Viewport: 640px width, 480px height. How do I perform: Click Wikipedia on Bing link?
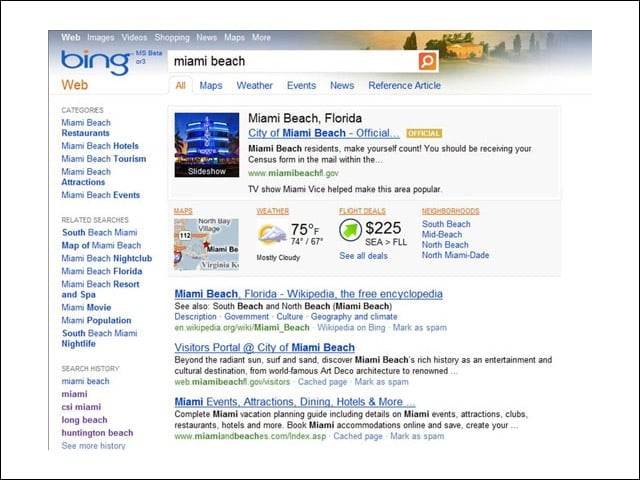tap(351, 327)
